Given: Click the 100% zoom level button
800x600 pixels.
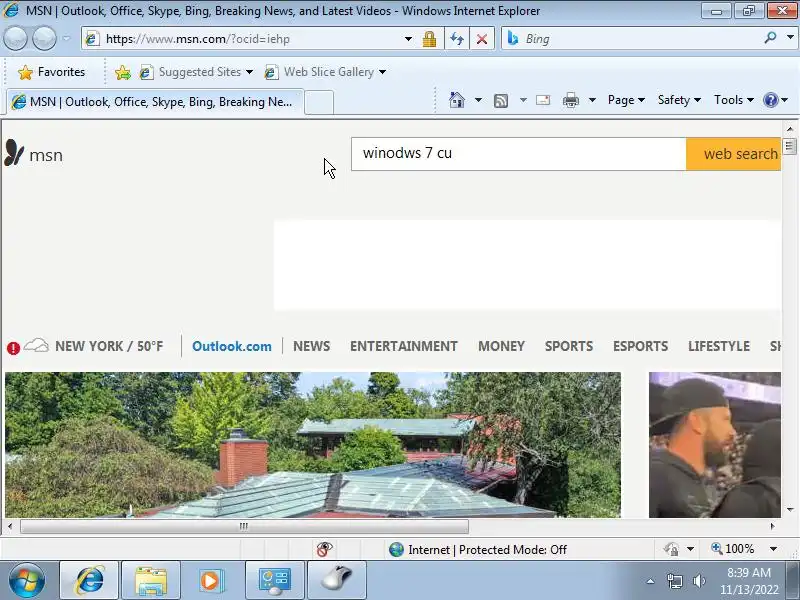Looking at the screenshot, I should coord(732,549).
